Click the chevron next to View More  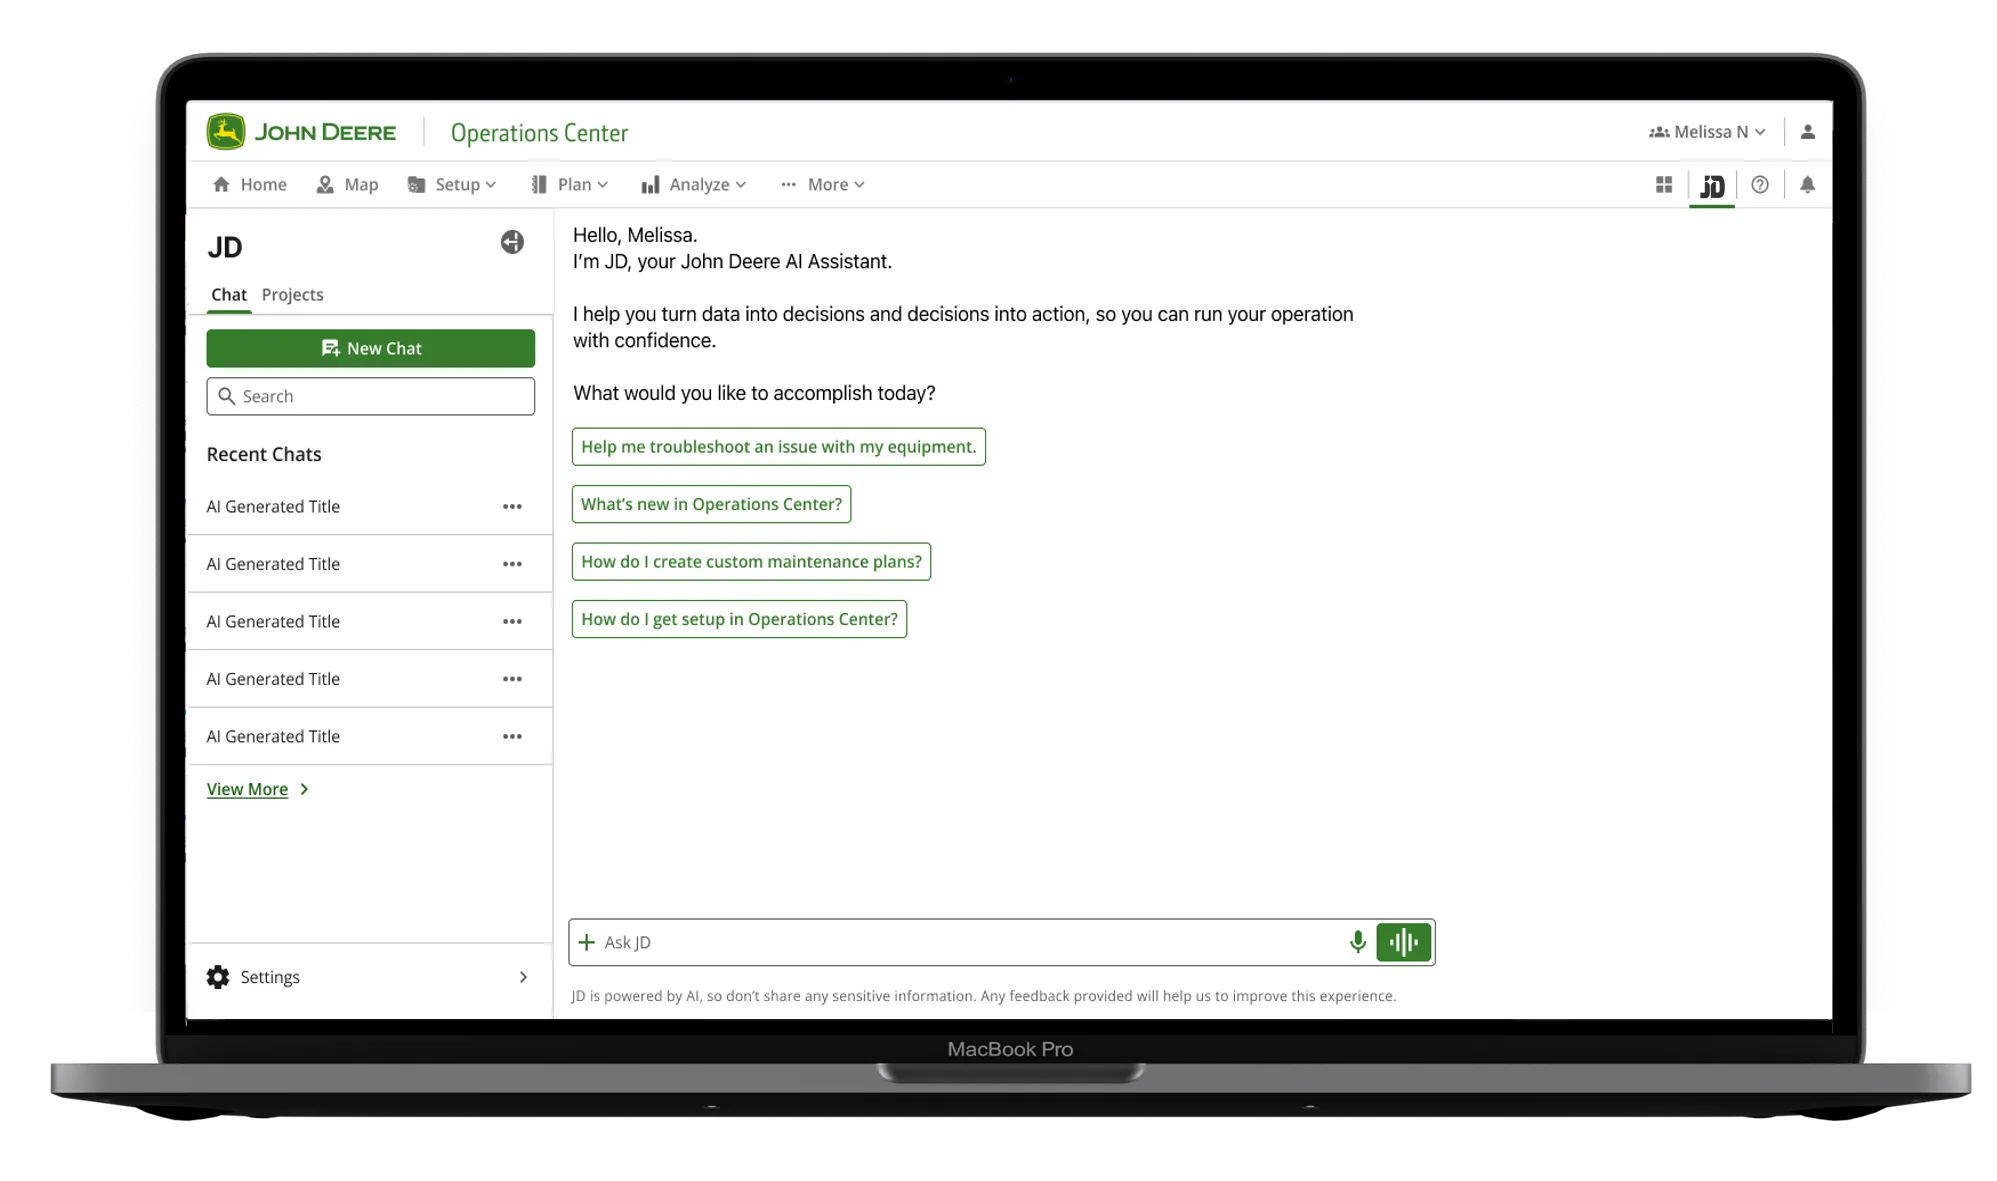coord(304,790)
